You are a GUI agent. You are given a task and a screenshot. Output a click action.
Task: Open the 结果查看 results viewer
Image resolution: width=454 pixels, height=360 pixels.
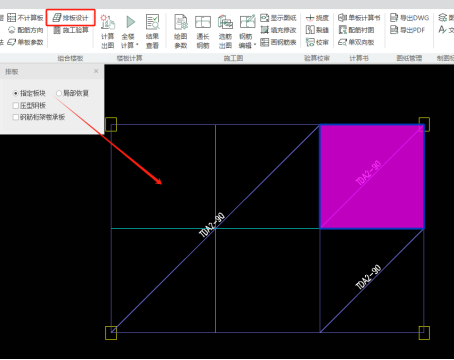[152, 31]
